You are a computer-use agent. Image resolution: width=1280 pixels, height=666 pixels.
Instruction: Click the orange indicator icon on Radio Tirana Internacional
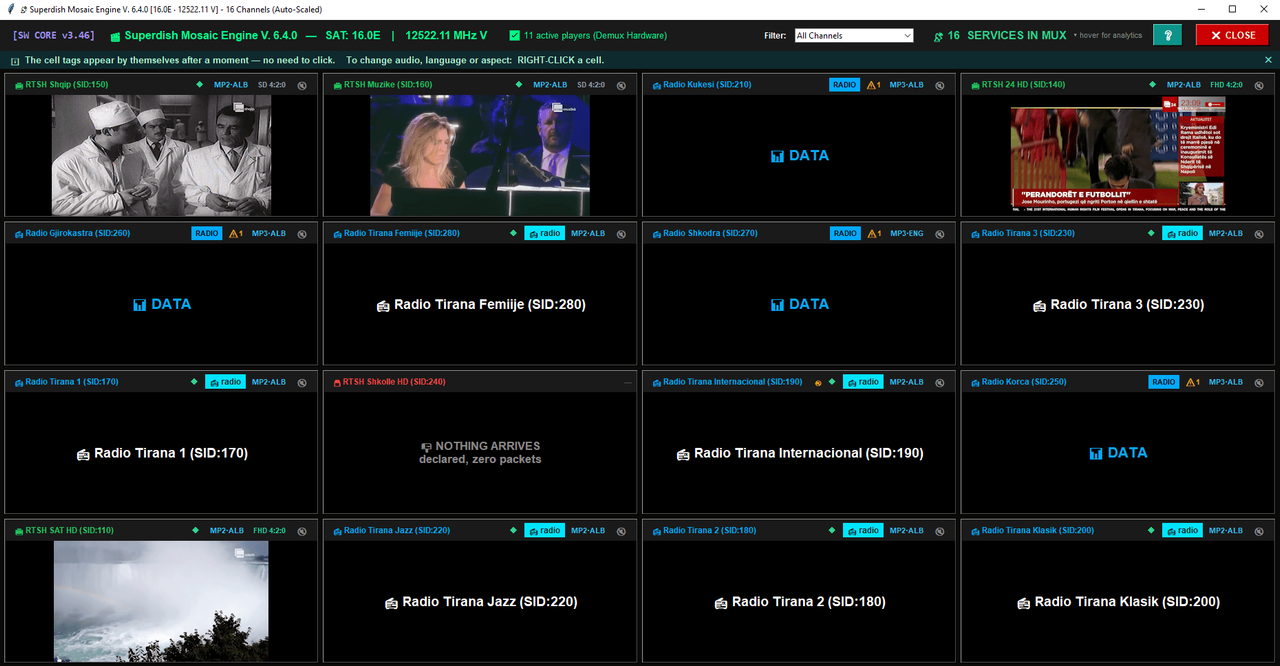pos(818,382)
